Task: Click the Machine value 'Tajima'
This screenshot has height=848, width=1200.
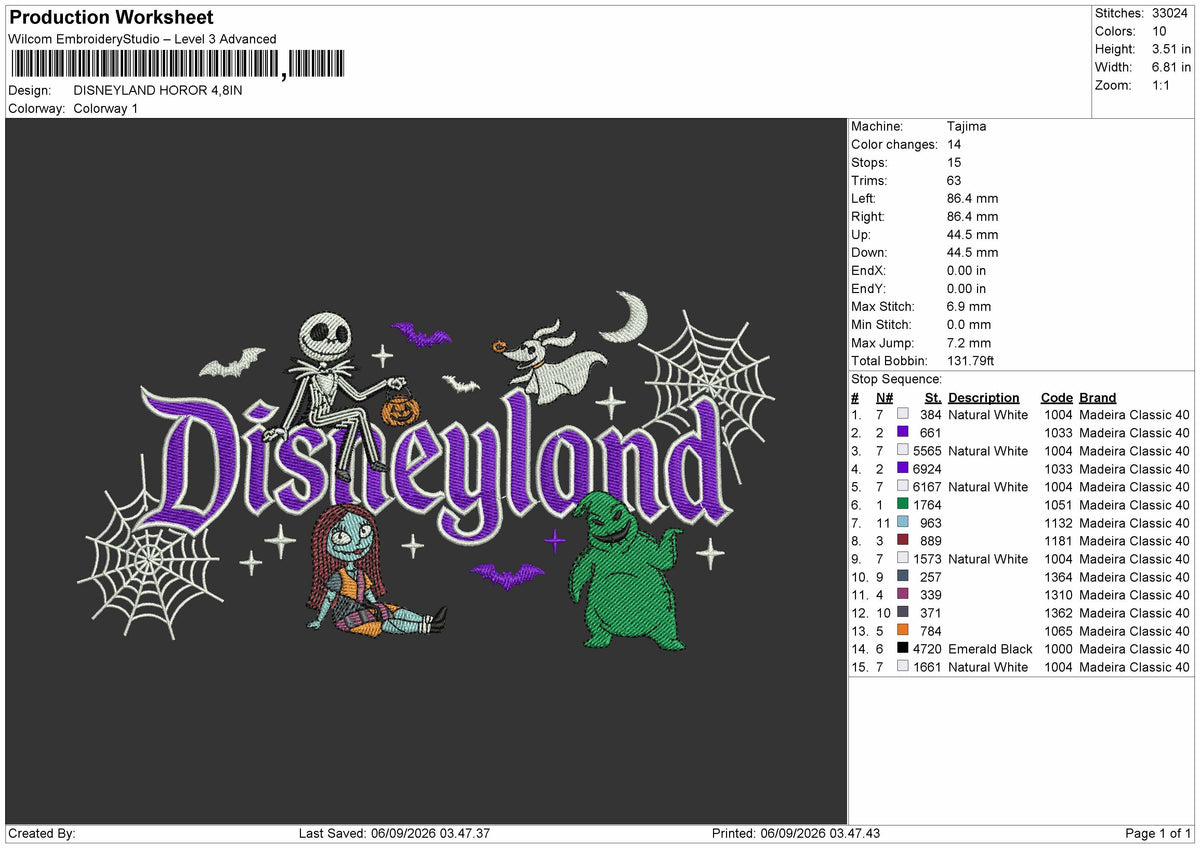Action: [x=966, y=127]
